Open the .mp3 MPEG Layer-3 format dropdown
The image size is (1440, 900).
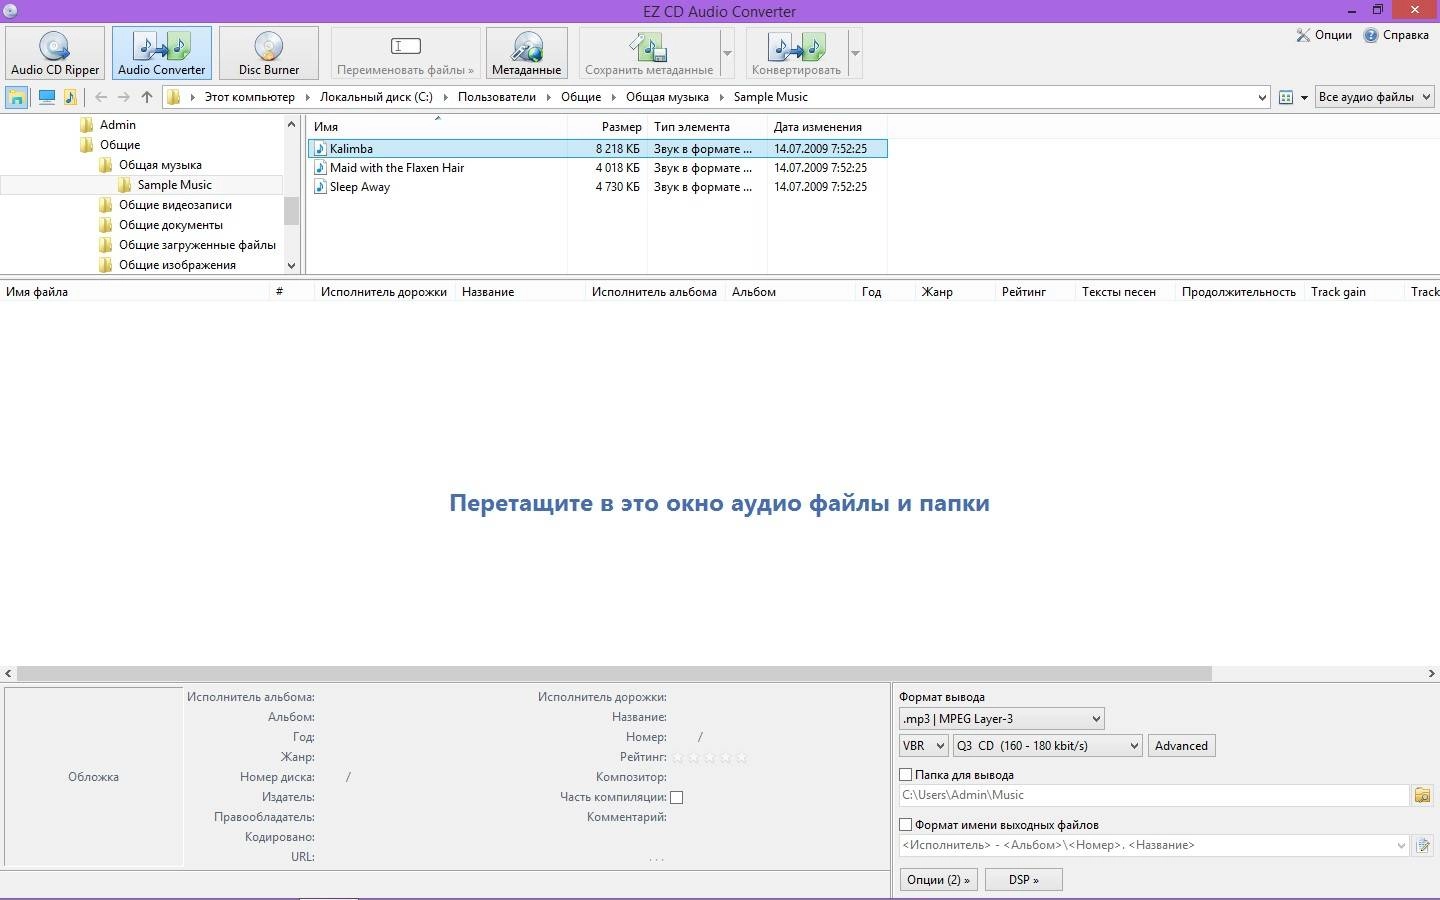[x=1001, y=719]
